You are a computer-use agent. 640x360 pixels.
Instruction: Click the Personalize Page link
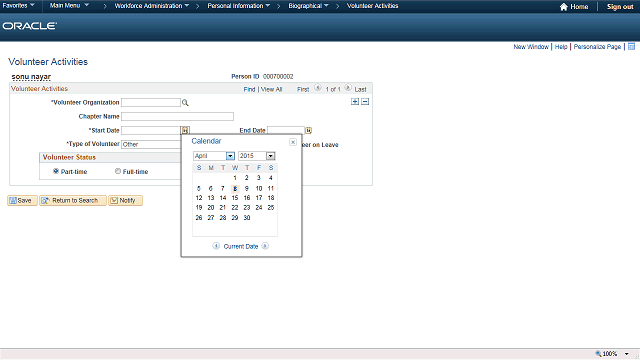(597, 47)
